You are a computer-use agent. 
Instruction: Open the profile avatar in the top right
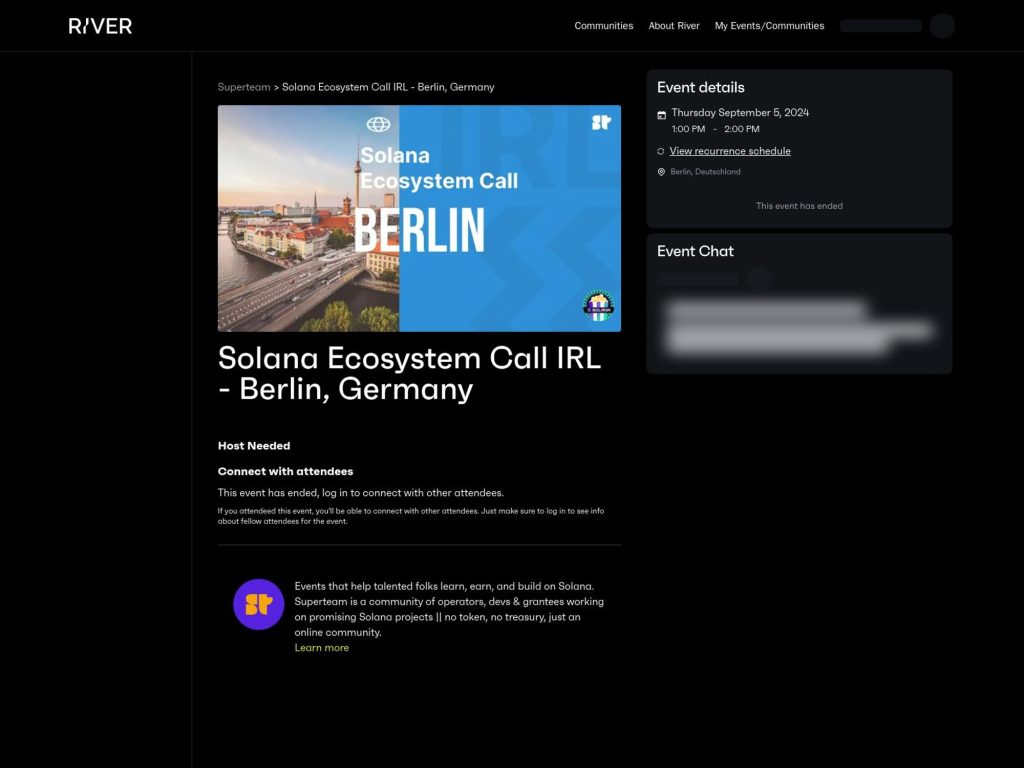click(942, 25)
